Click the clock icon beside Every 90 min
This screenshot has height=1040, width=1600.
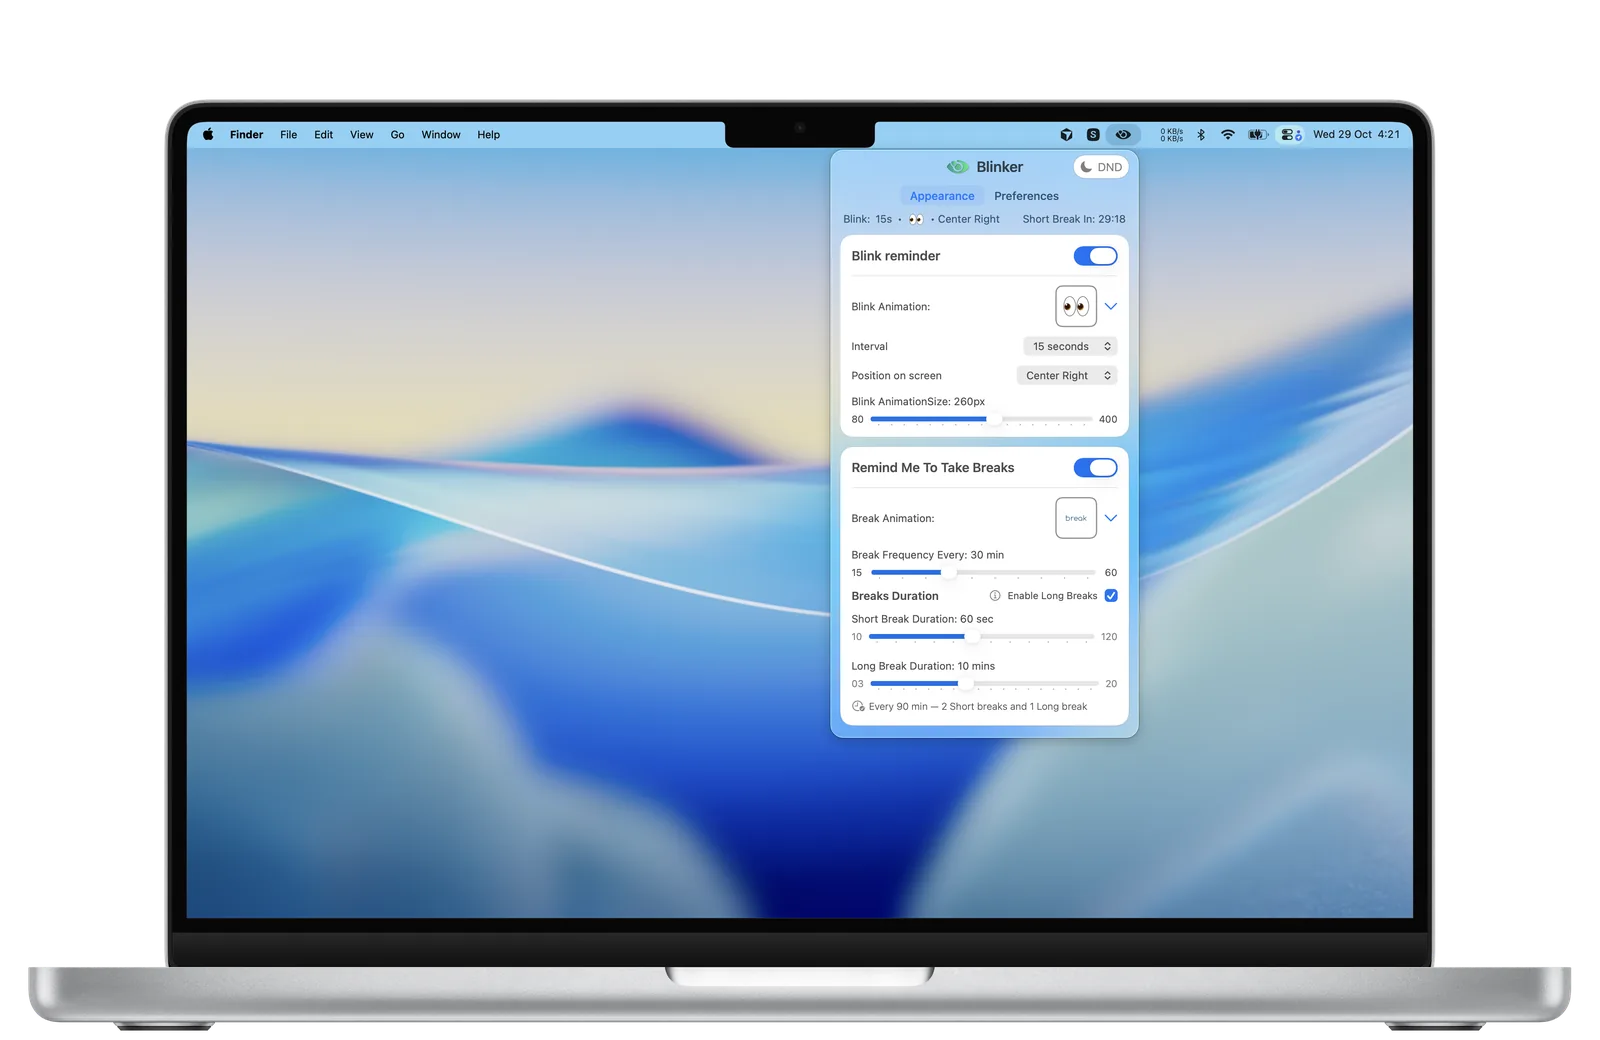pos(858,706)
